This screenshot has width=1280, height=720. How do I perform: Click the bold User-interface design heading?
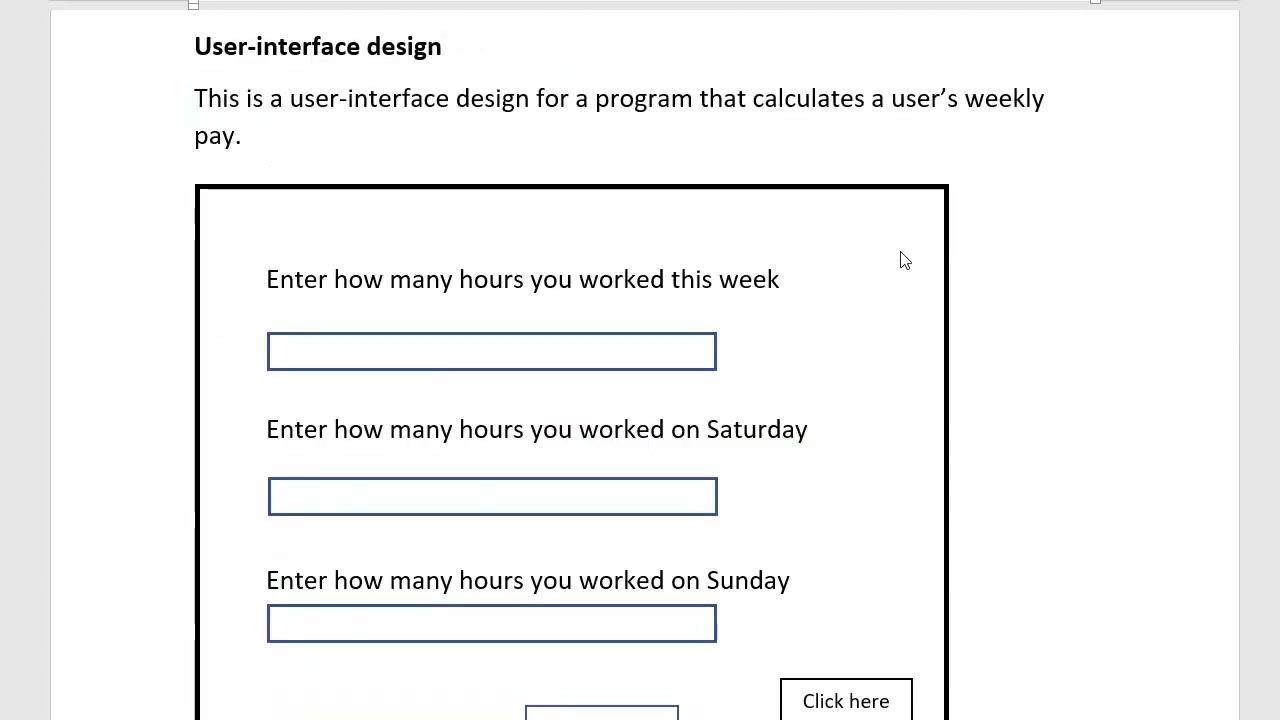317,47
